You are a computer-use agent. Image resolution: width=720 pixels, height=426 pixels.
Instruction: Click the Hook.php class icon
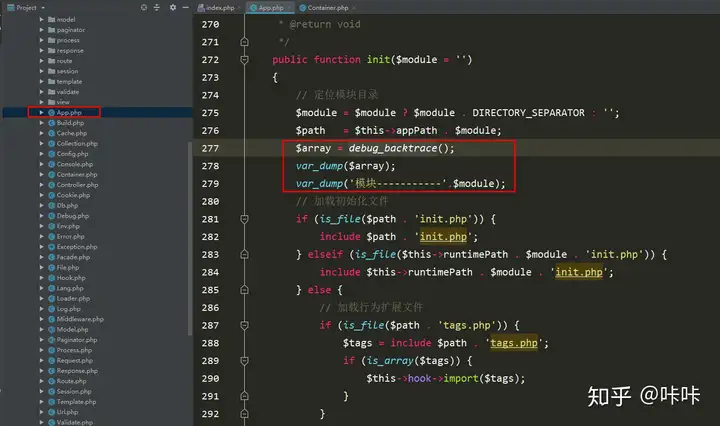(x=51, y=278)
